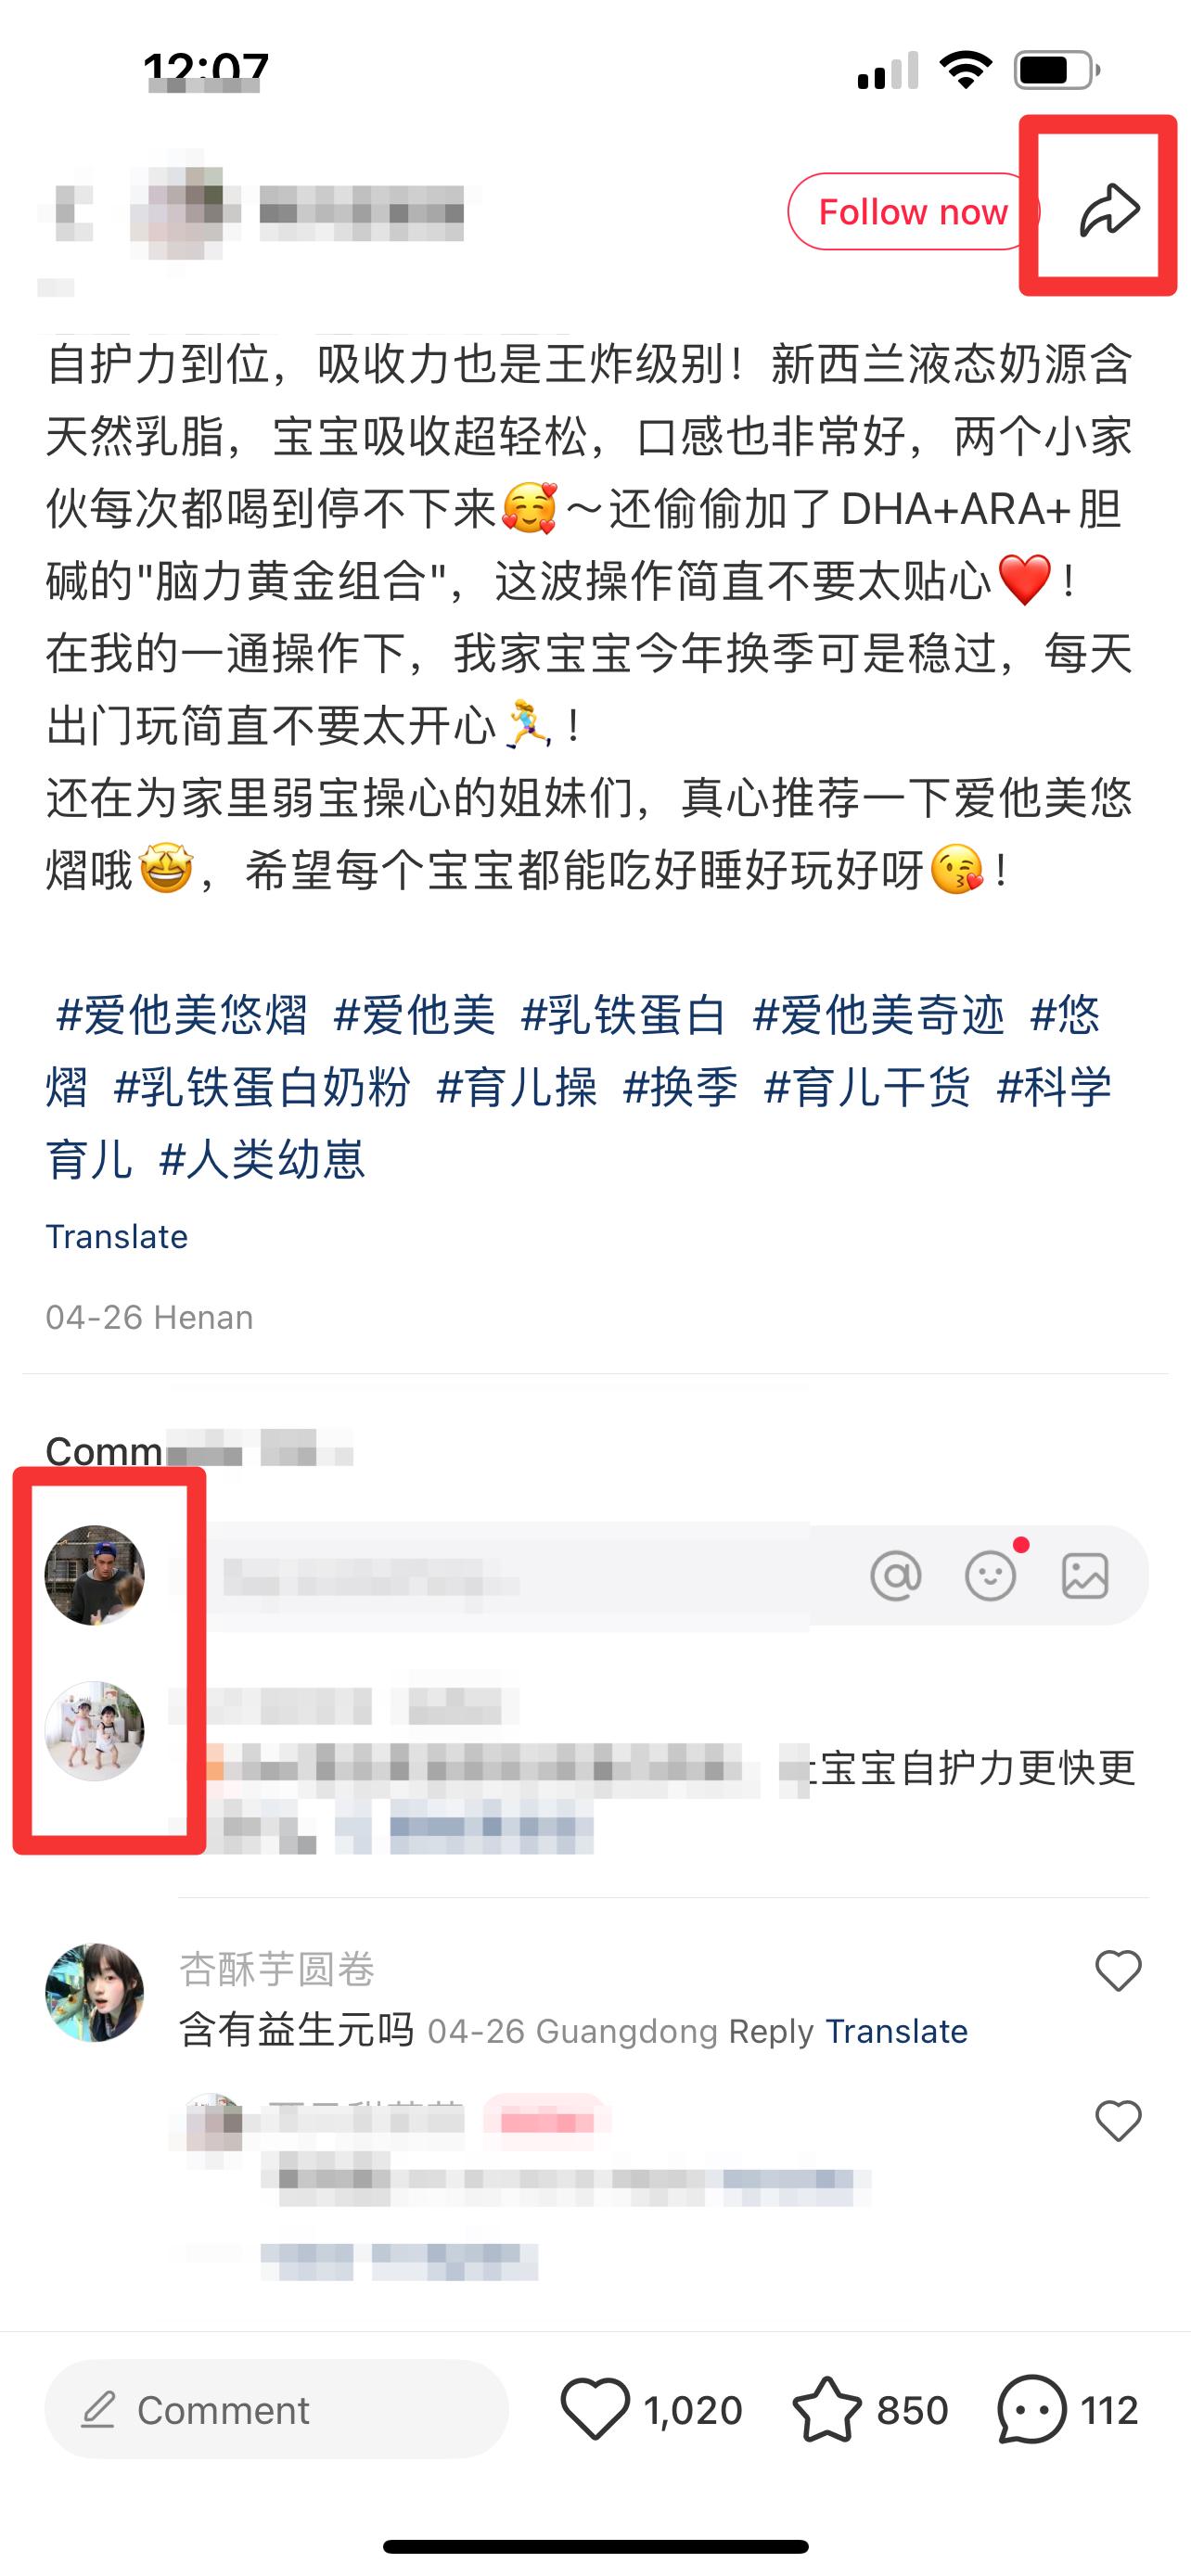Translate the 含有益生元吗 comment
Image resolution: width=1191 pixels, height=2576 pixels.
[x=897, y=2031]
